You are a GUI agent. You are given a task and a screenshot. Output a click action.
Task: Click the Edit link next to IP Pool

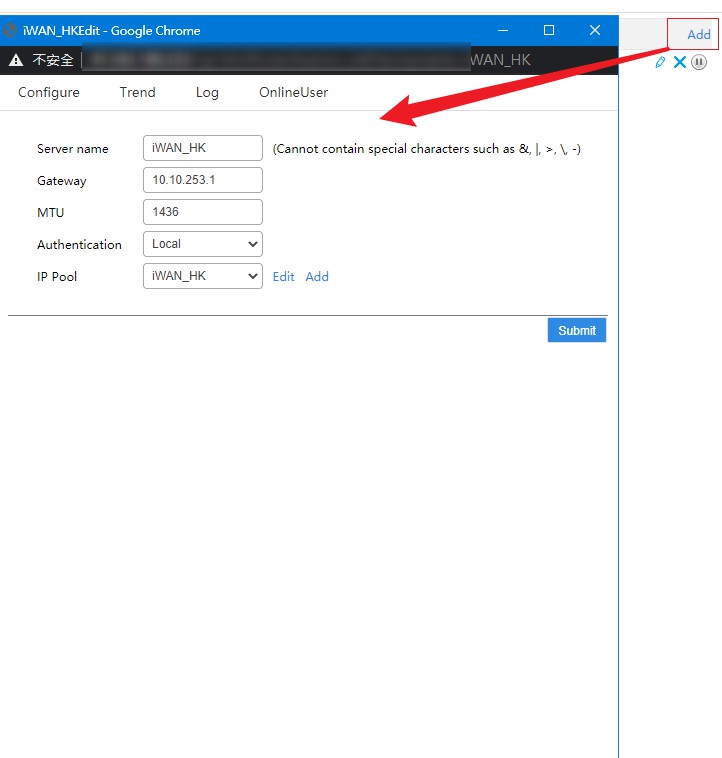(284, 277)
